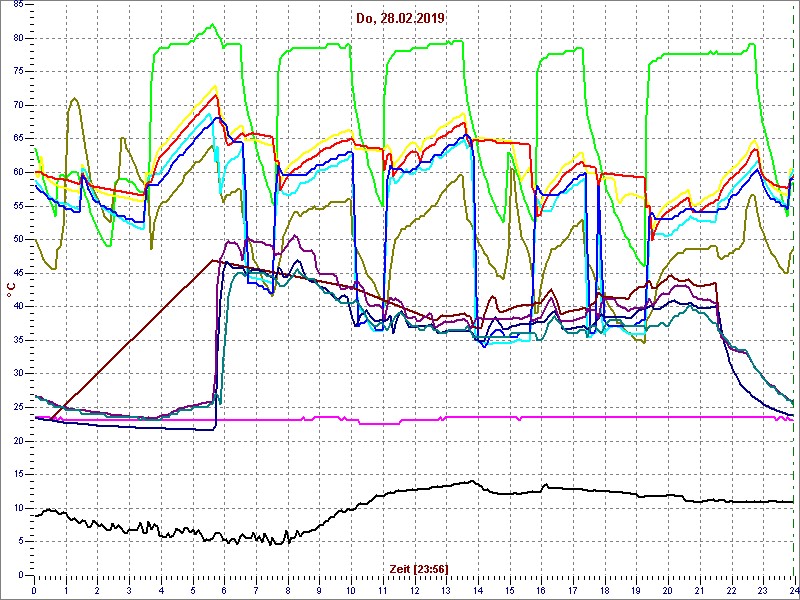Click hour '23' on the time axis
The height and width of the screenshot is (600, 800).
[x=764, y=589]
